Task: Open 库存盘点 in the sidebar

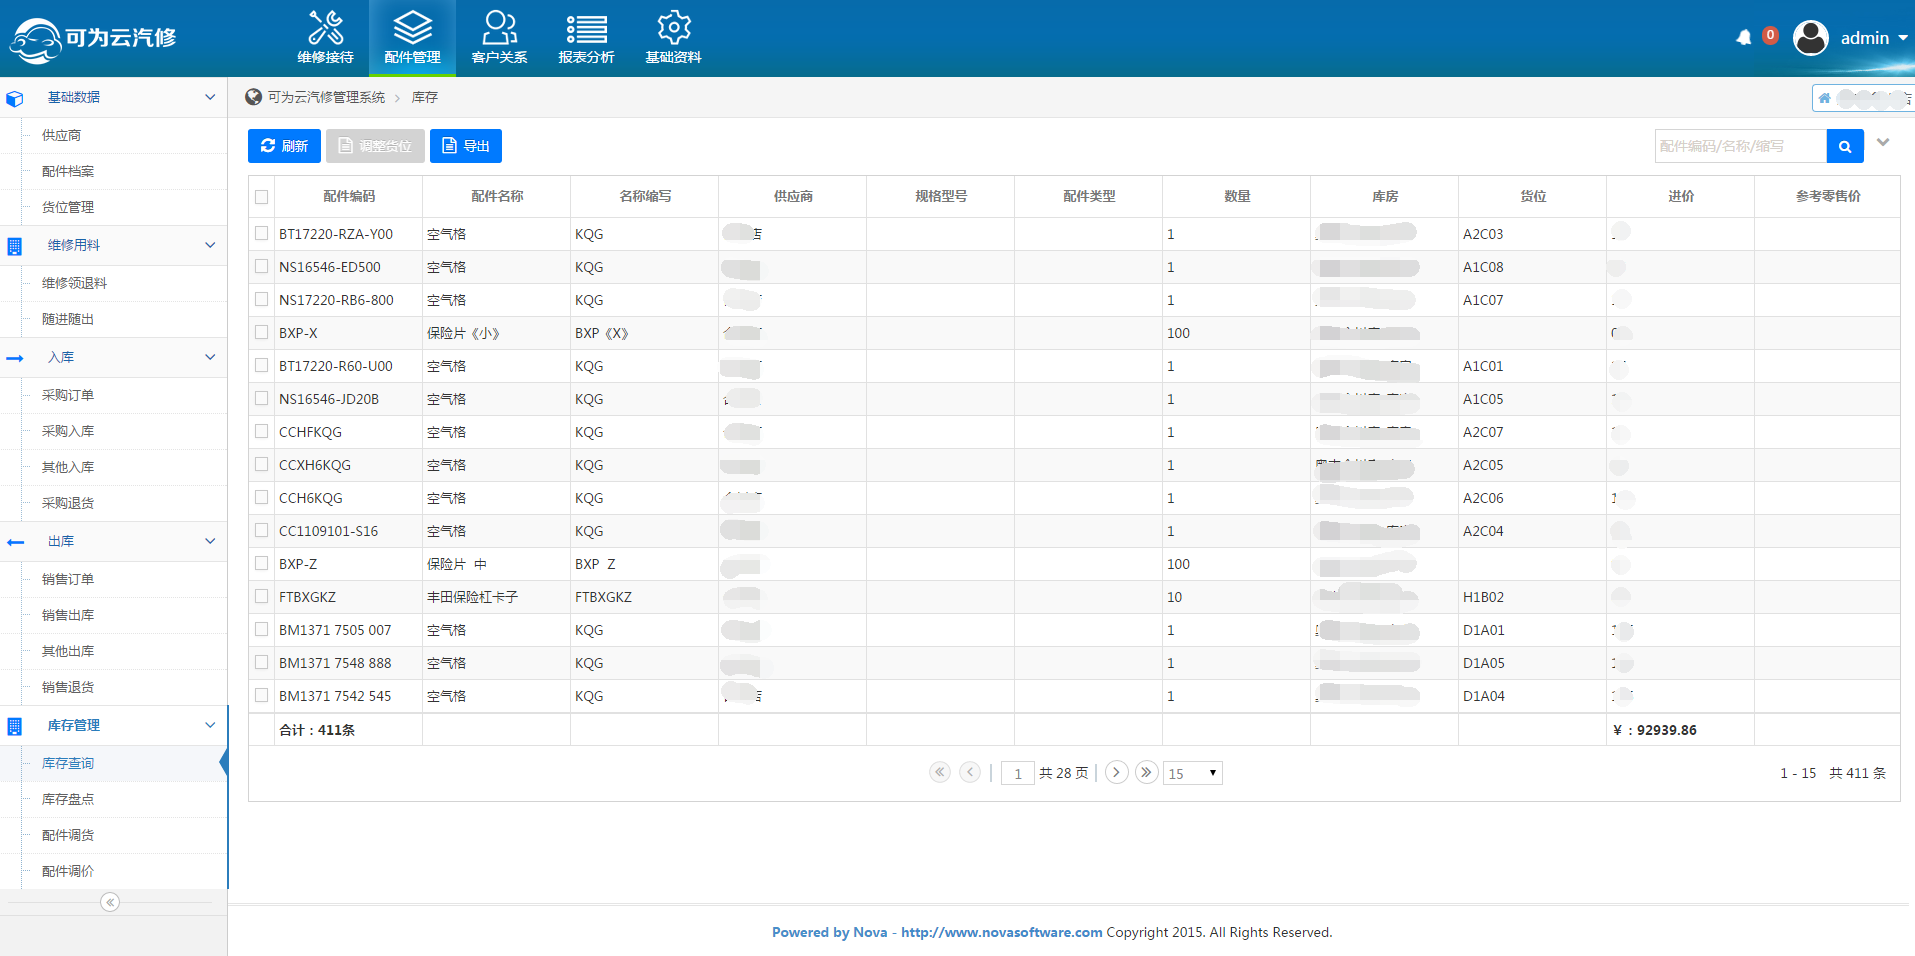Action: [68, 799]
